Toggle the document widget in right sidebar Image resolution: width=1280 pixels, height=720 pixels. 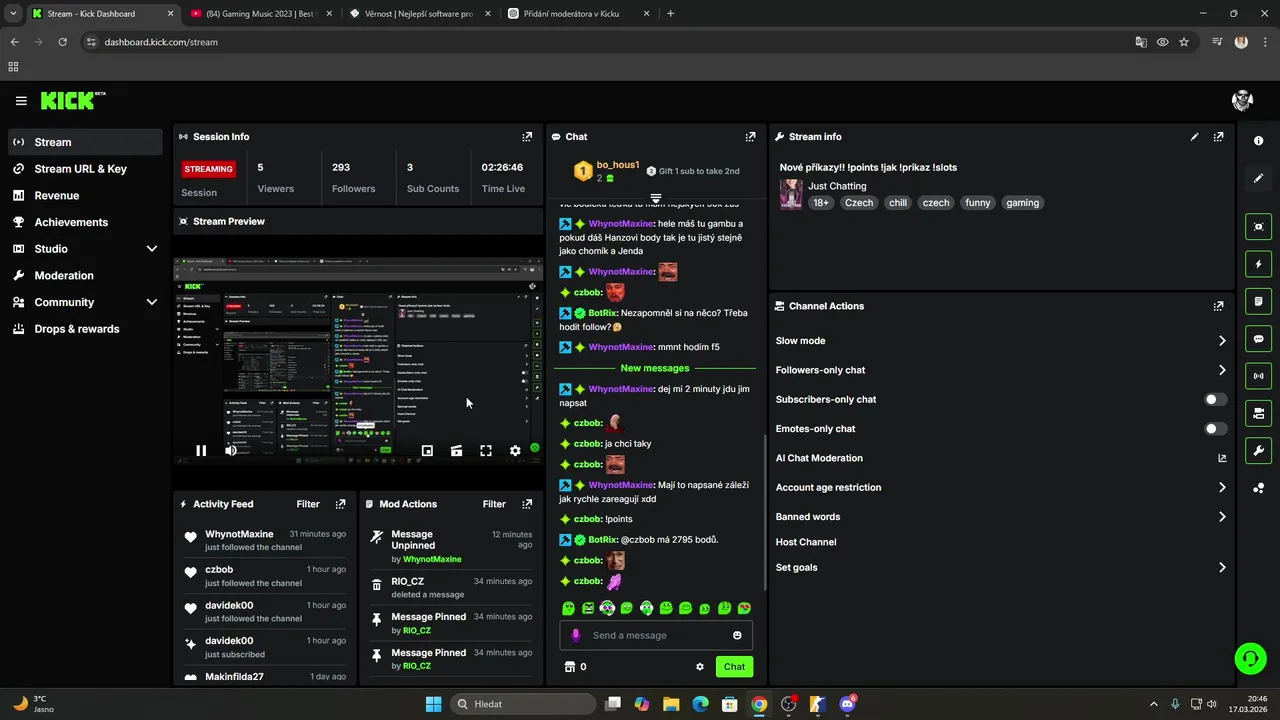(x=1259, y=301)
